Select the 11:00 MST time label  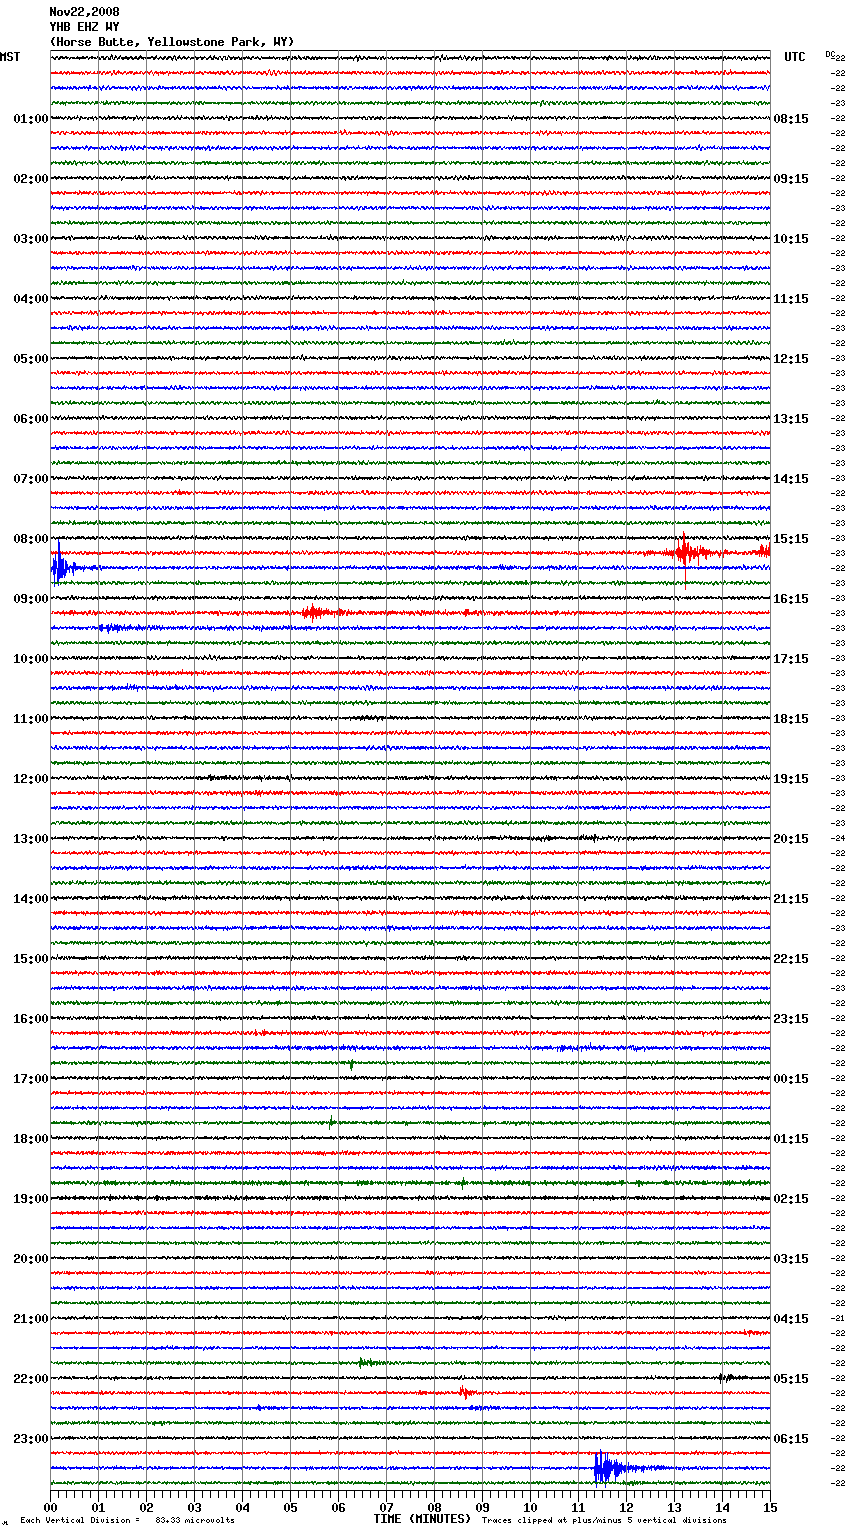click(31, 719)
